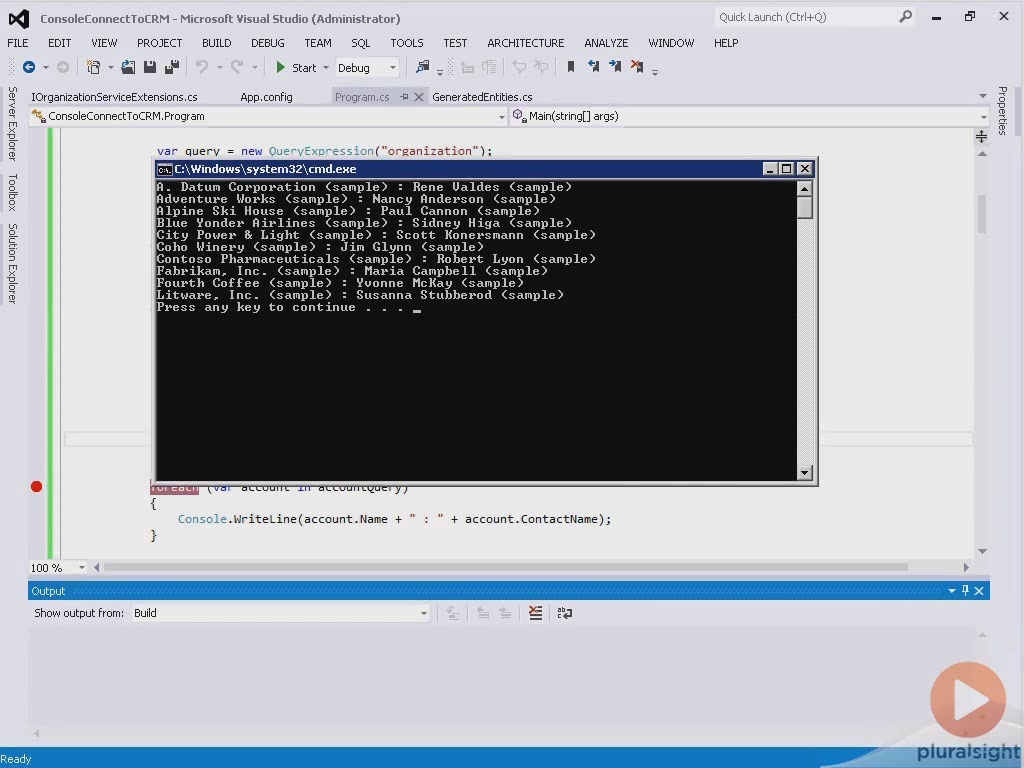
Task: Go to the previous bookmark icon
Action: (593, 67)
